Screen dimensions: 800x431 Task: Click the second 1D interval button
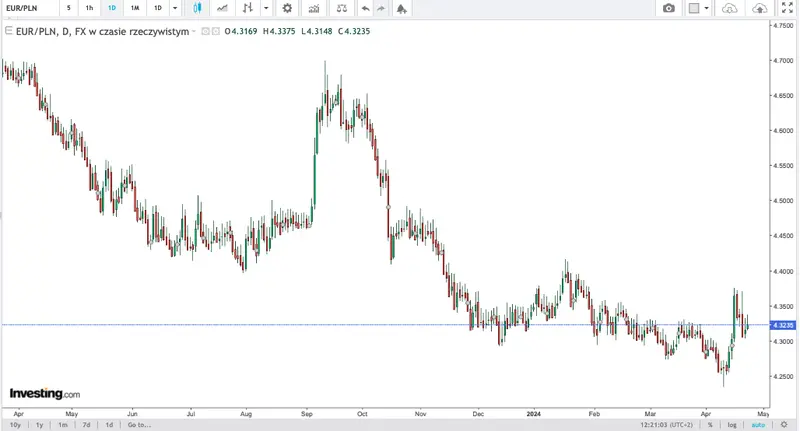point(158,8)
